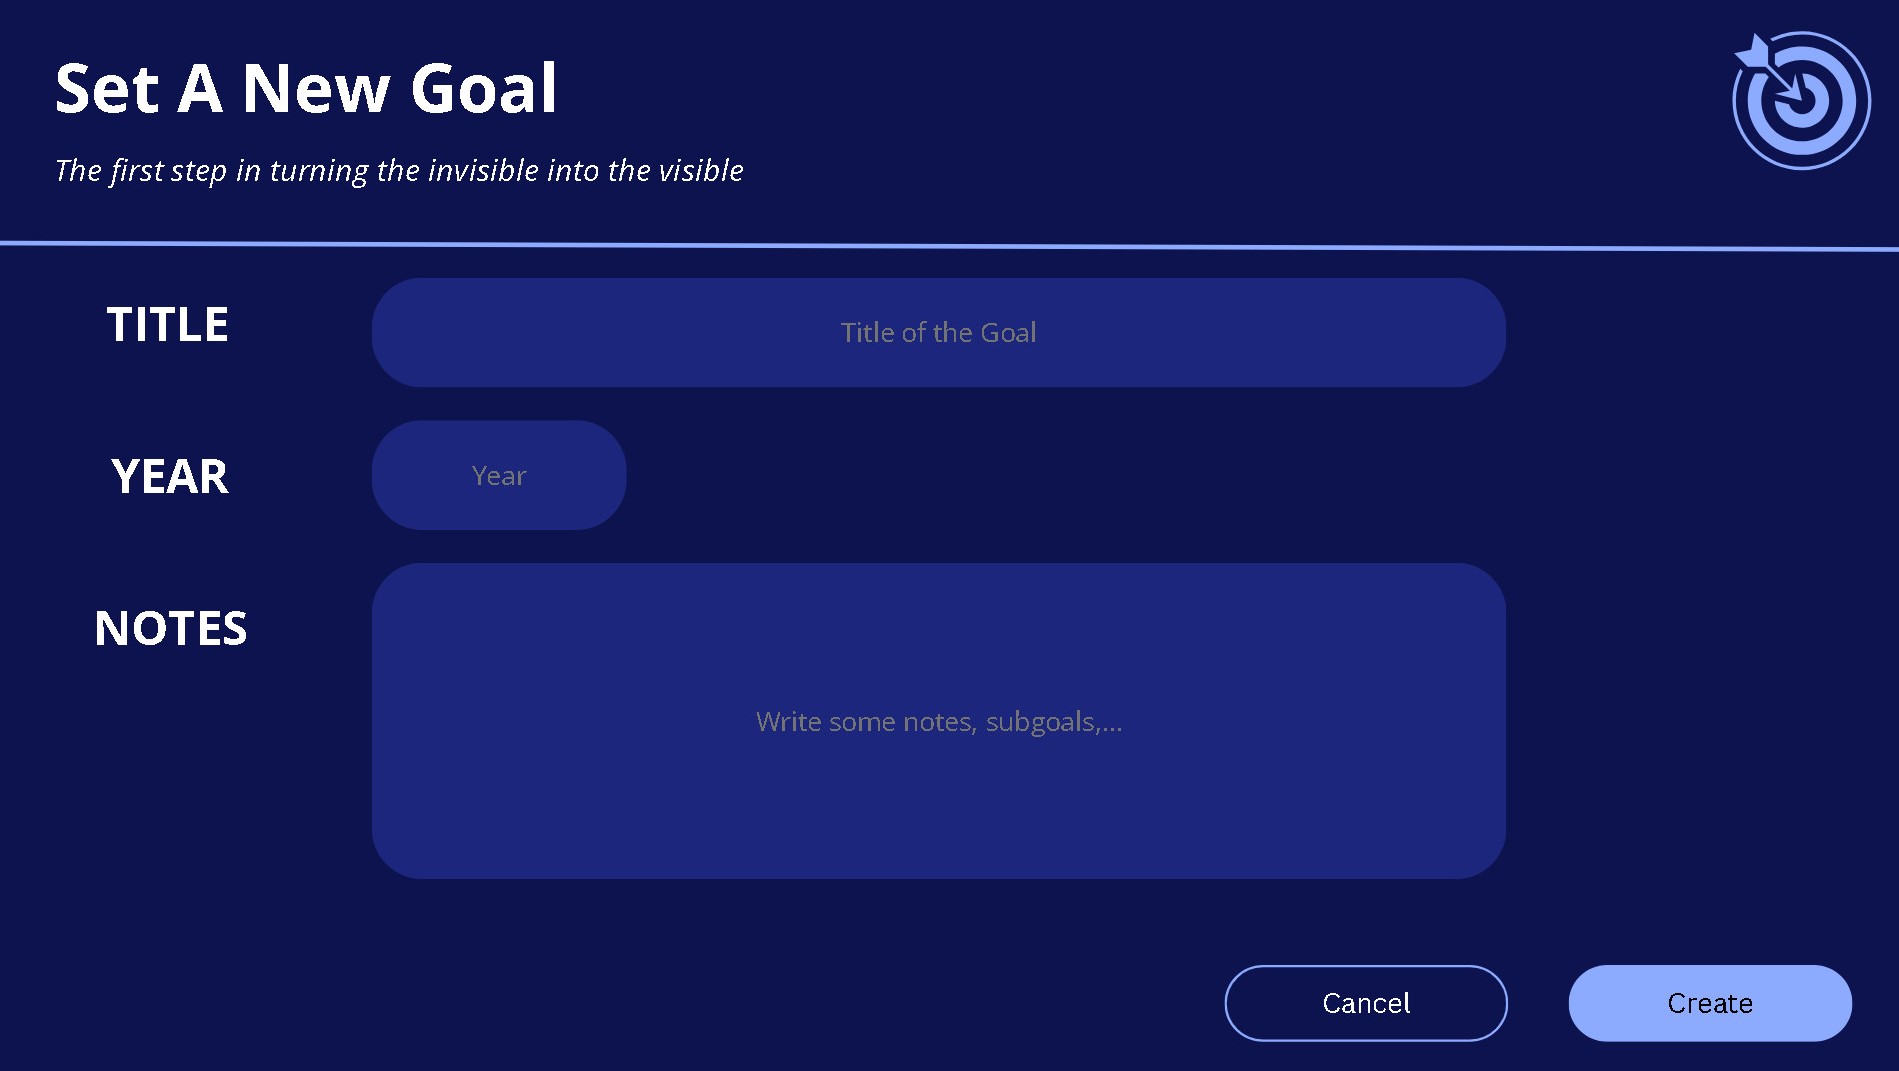Click the 'Set A New Goal' heading
Viewport: 1899px width, 1071px height.
point(306,88)
